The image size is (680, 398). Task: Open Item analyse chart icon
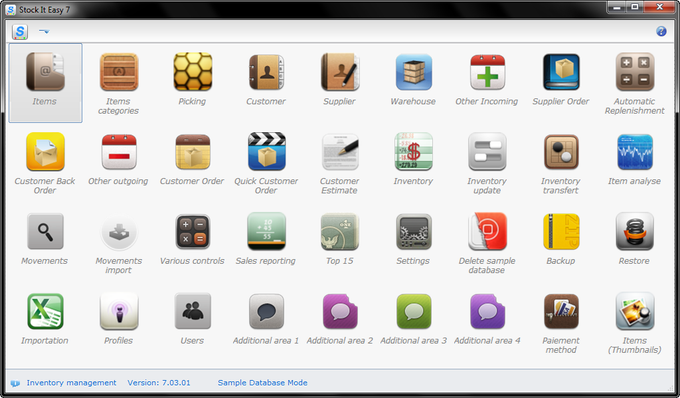tap(635, 152)
